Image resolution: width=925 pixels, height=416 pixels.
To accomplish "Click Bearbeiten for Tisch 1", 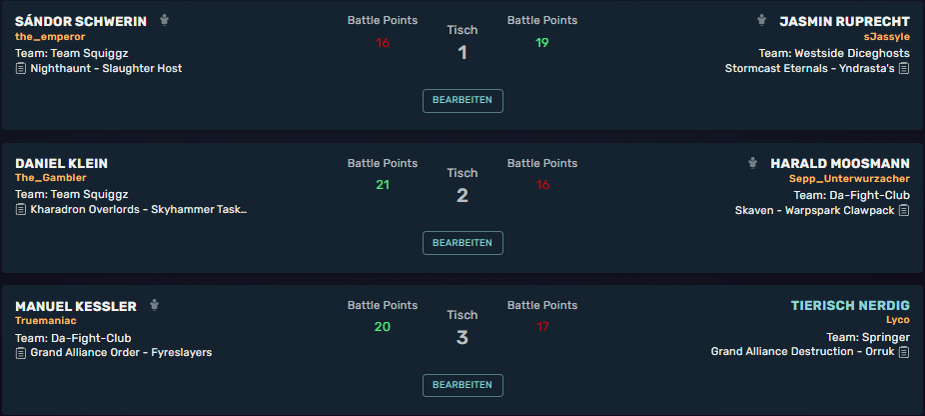I will (x=462, y=100).
